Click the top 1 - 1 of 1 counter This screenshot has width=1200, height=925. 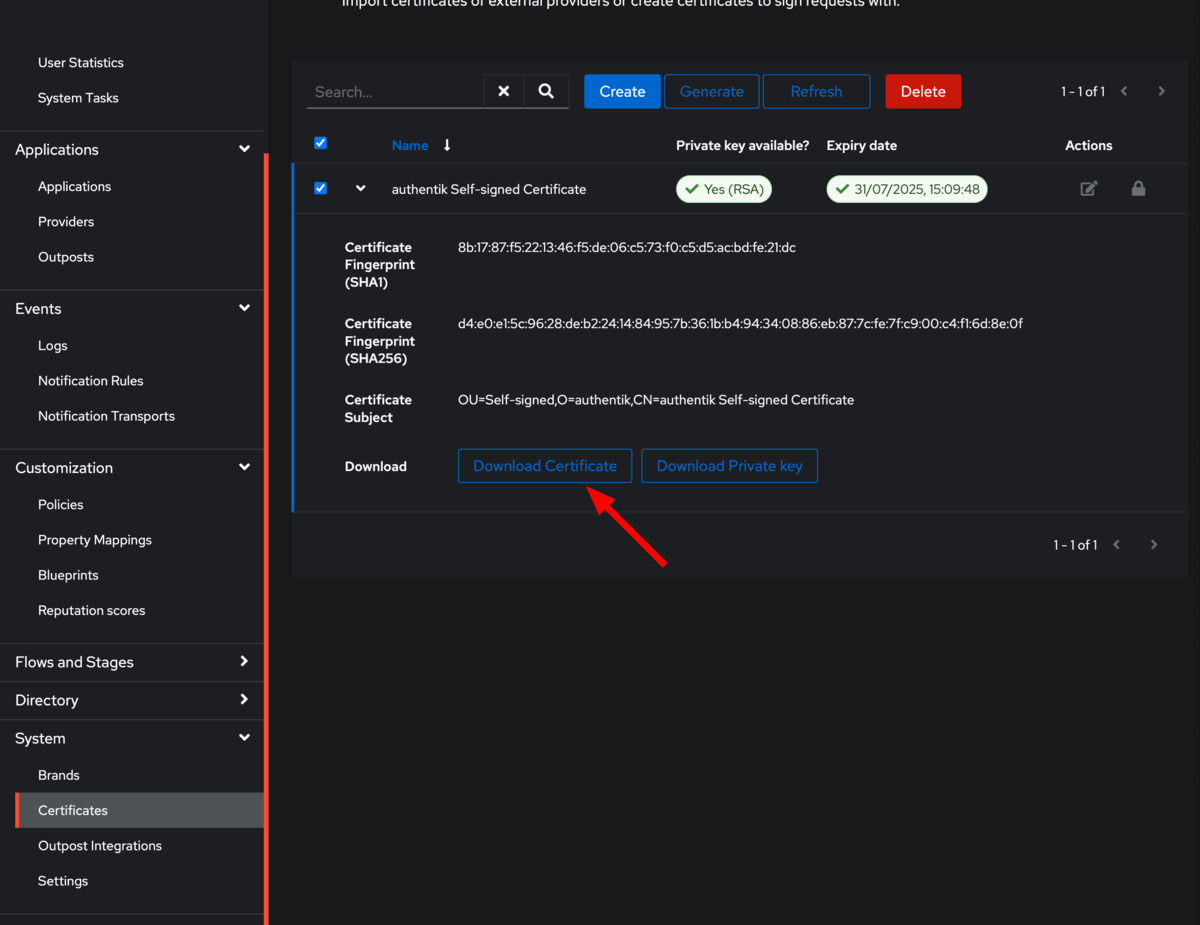(1083, 91)
